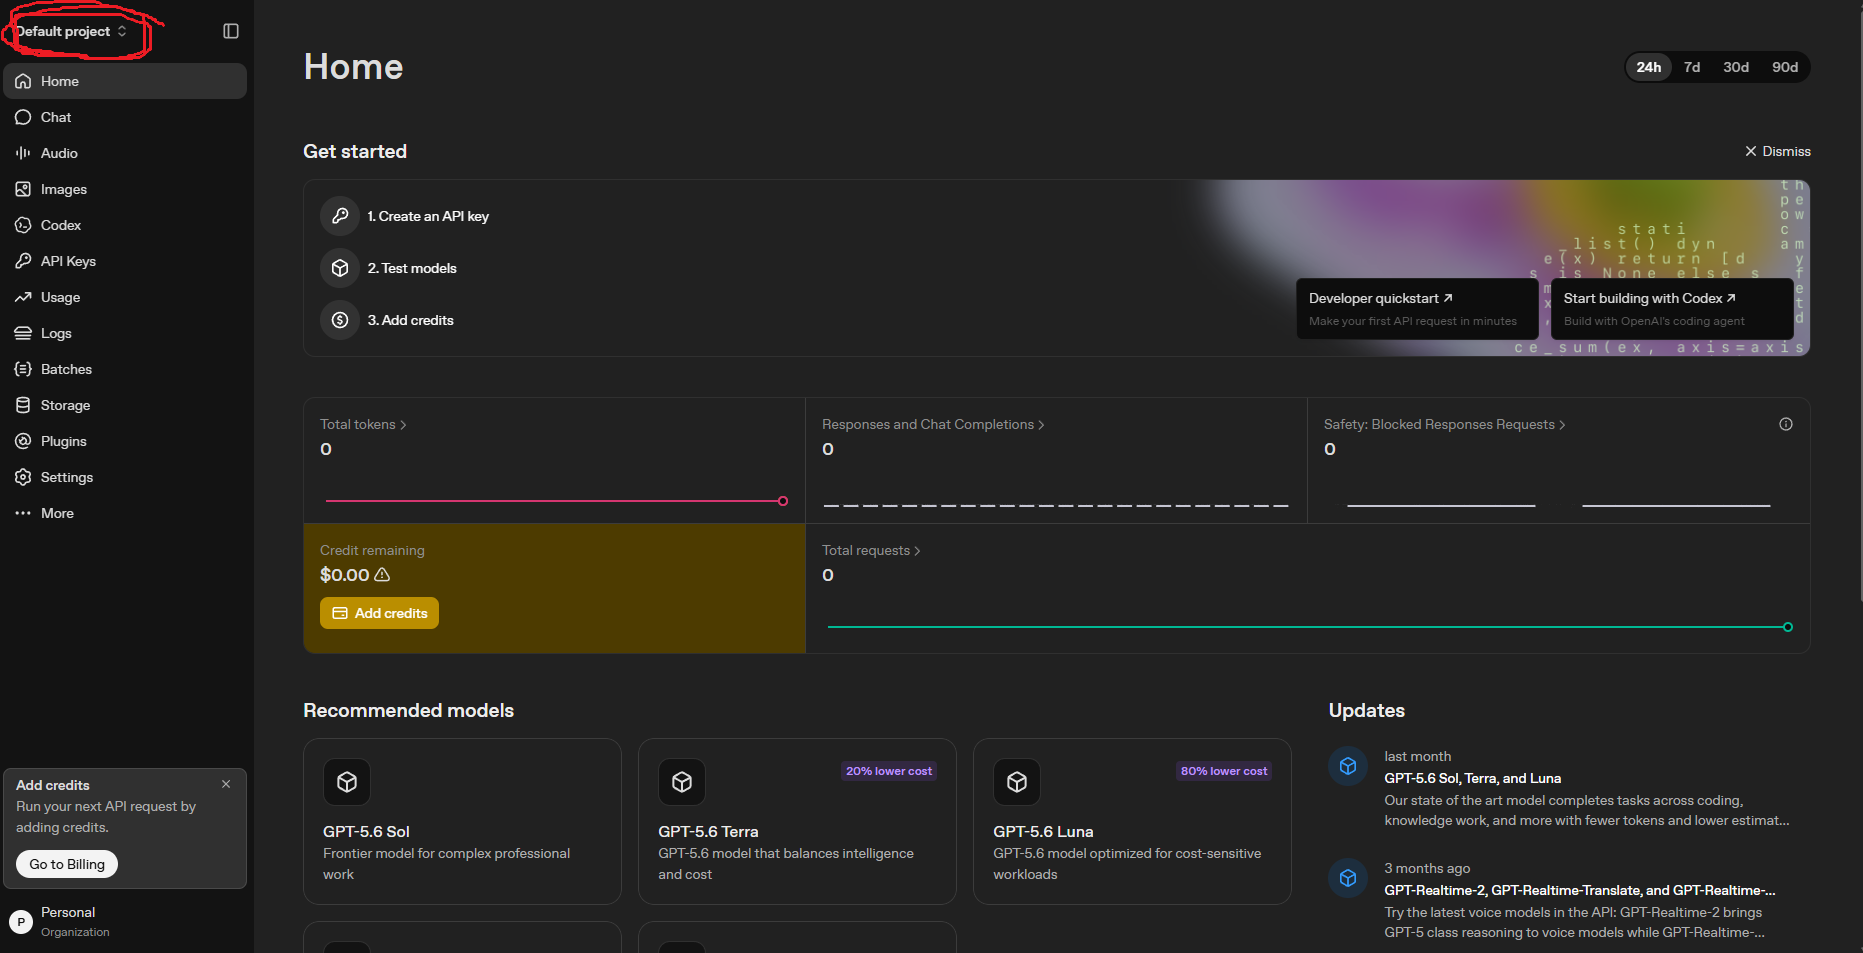Collapse the sidebar with the panel icon
The image size is (1863, 953).
coord(231,31)
